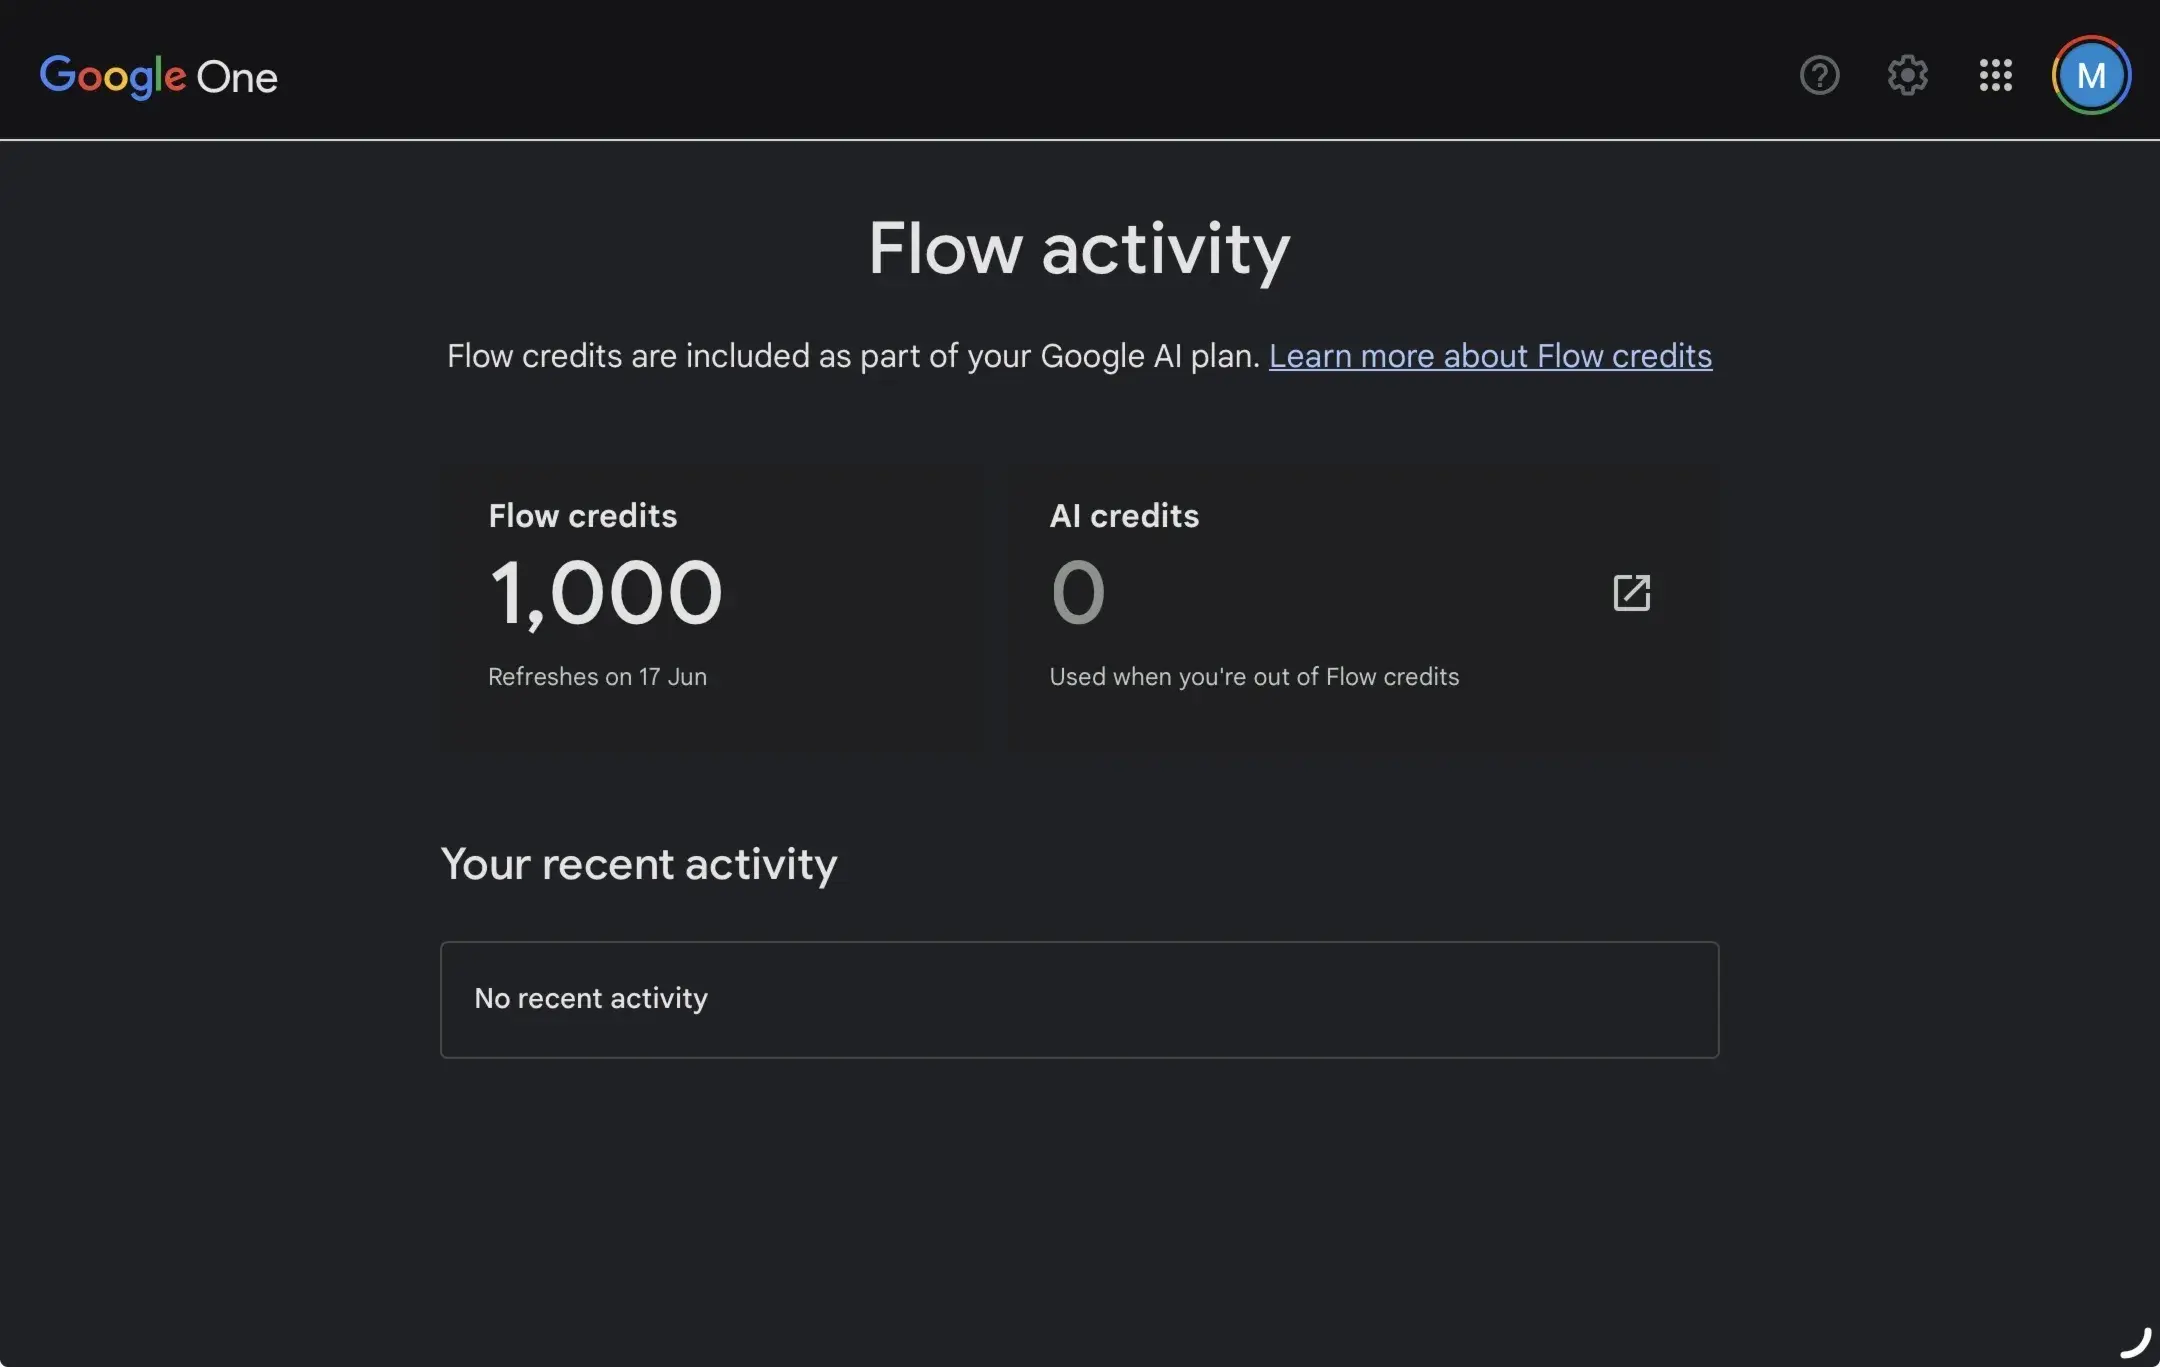Click the corner resize handle icon
2160x1367 pixels.
[2136, 1342]
